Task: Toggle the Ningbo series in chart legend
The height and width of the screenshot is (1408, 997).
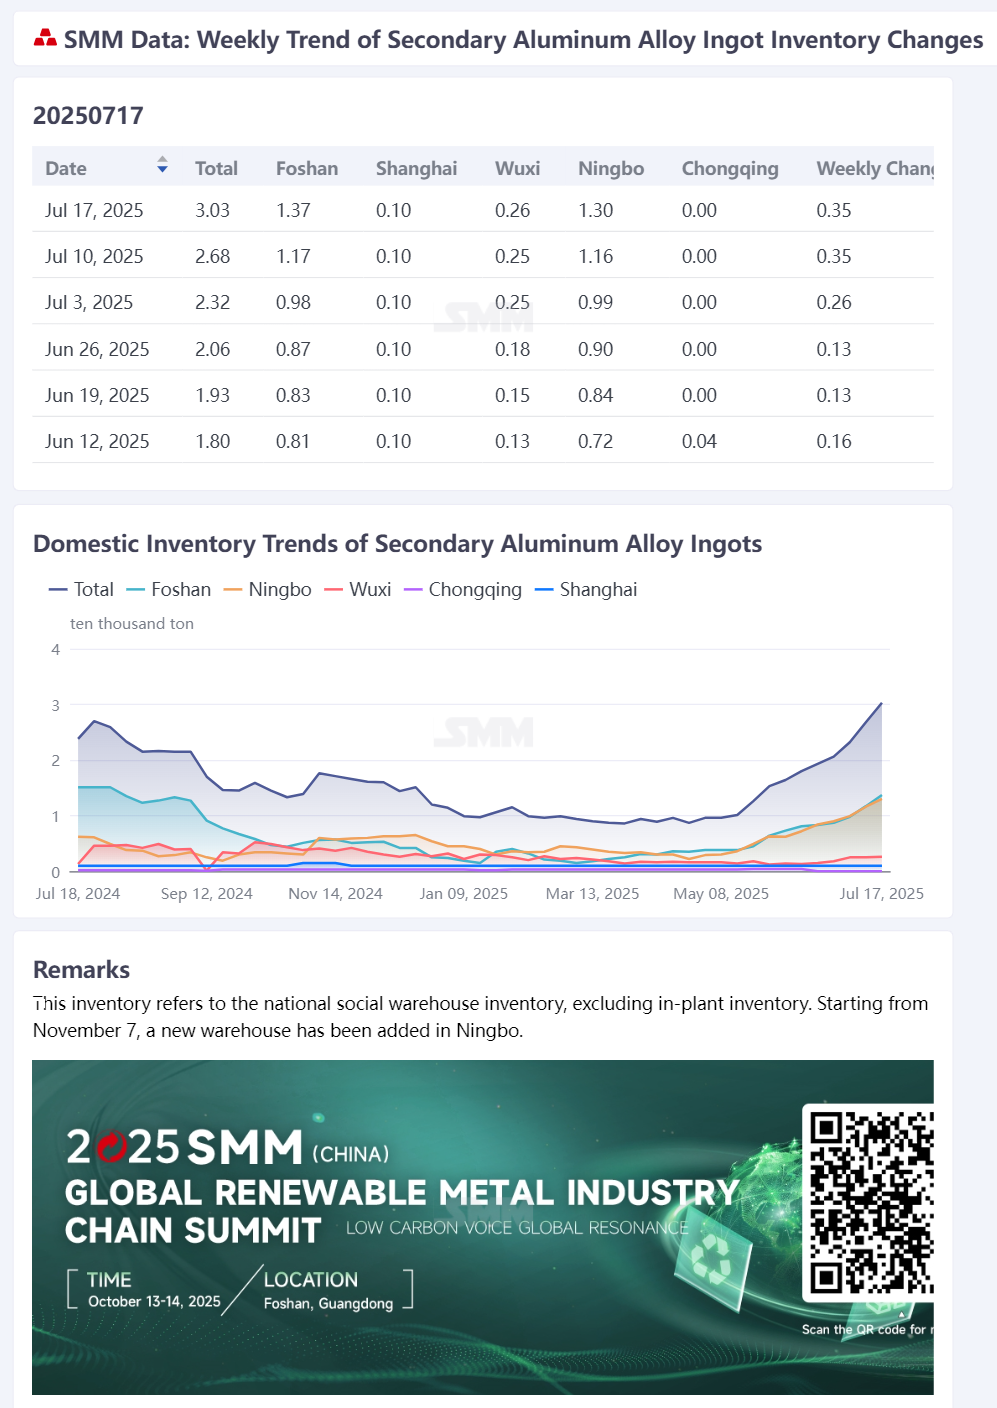Action: (x=268, y=589)
